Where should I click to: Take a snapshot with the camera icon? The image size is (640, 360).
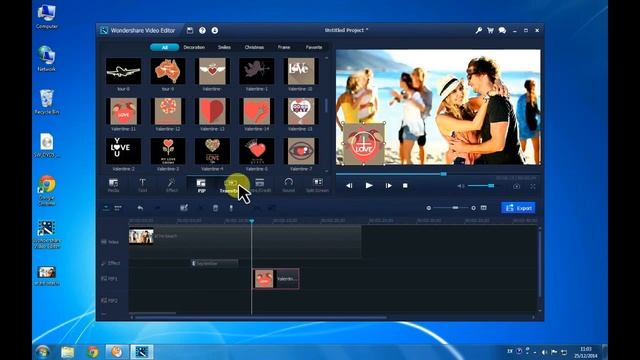(x=516, y=186)
